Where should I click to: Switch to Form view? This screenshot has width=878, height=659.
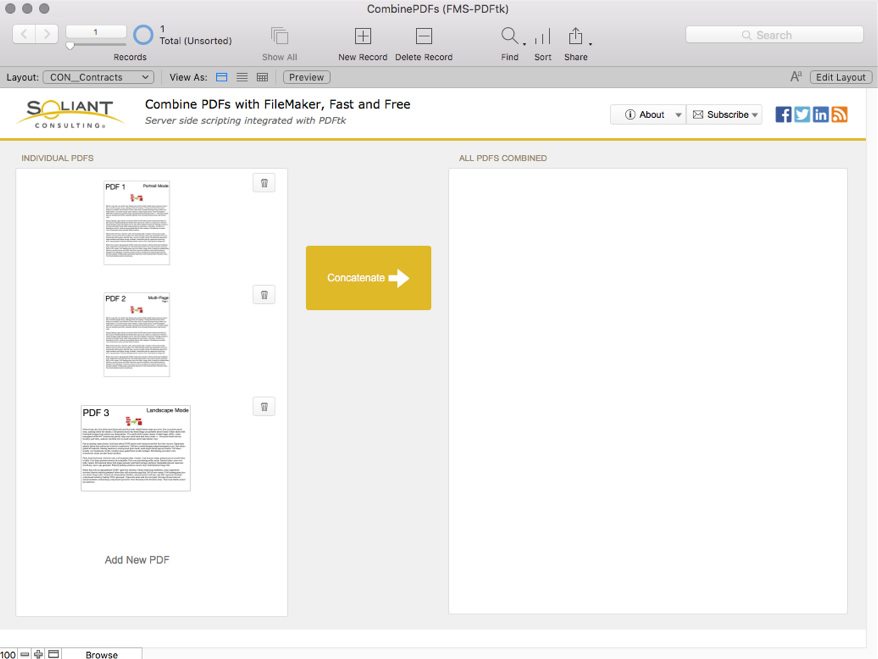tap(222, 77)
